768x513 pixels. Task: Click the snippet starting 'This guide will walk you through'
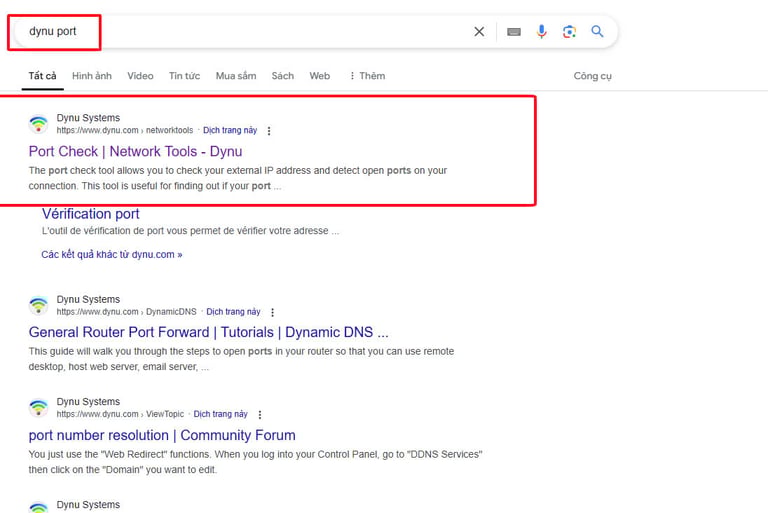[241, 359]
